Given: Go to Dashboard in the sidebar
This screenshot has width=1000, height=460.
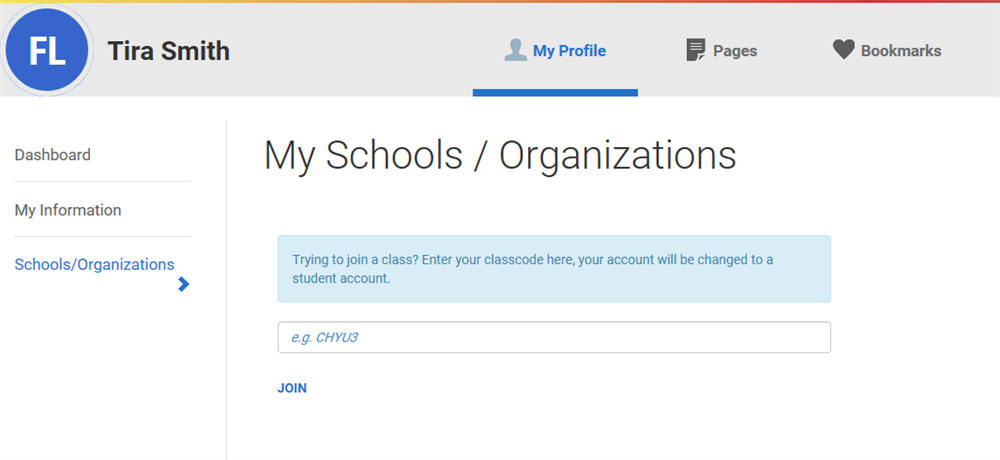Looking at the screenshot, I should 53,155.
